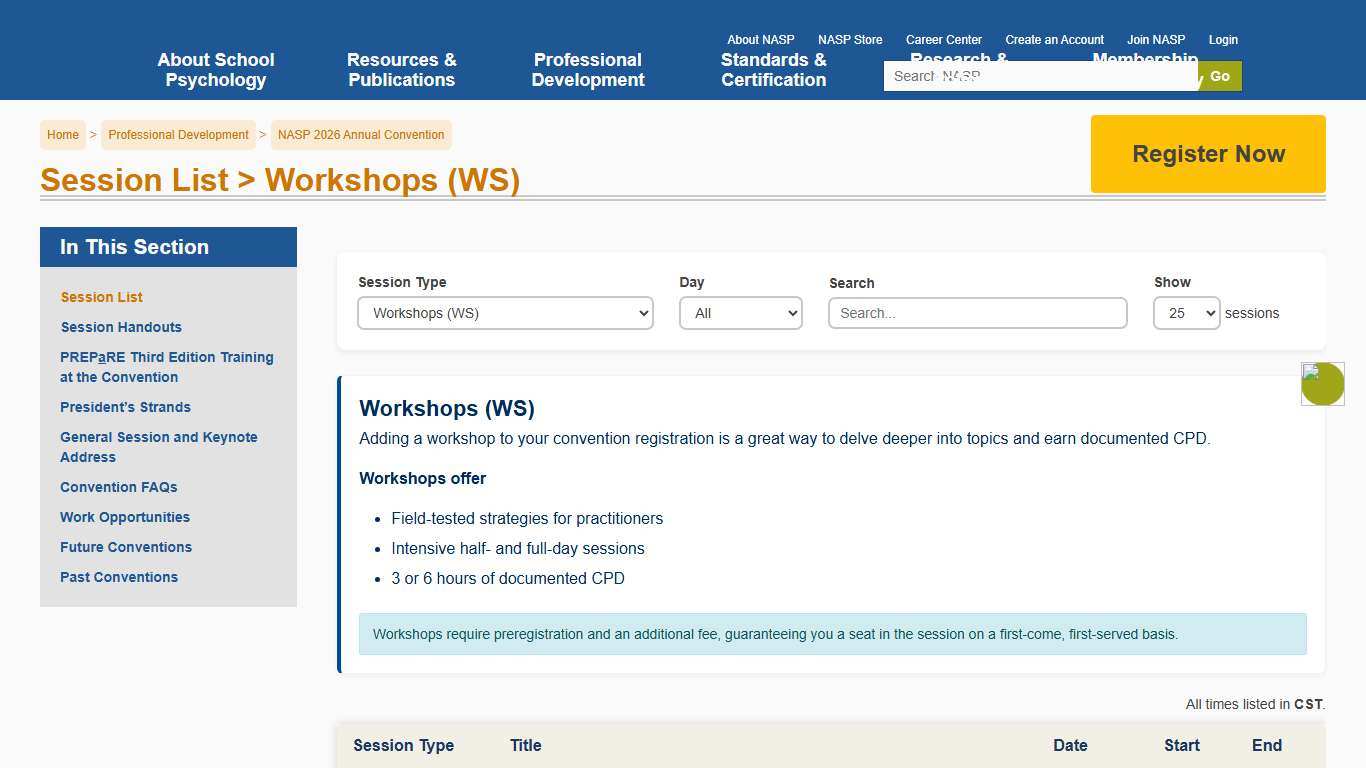The height and width of the screenshot is (768, 1366).
Task: Click the Login link
Action: (1222, 40)
